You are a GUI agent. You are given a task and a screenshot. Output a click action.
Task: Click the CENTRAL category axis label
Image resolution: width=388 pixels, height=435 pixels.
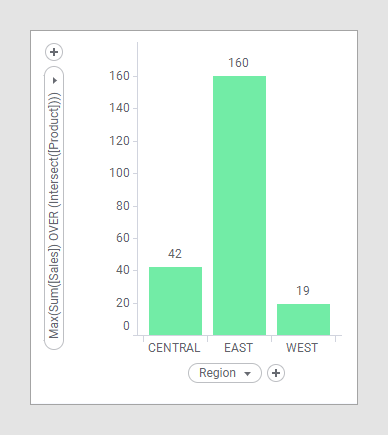point(174,348)
